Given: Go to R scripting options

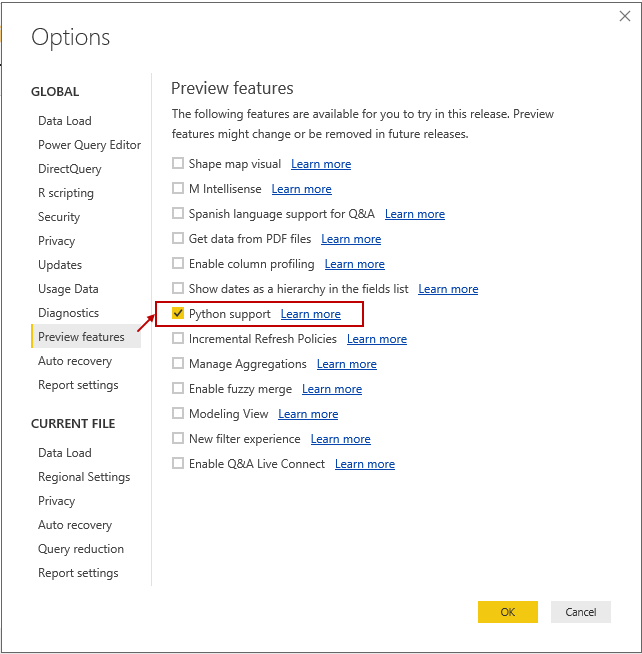Looking at the screenshot, I should [66, 193].
